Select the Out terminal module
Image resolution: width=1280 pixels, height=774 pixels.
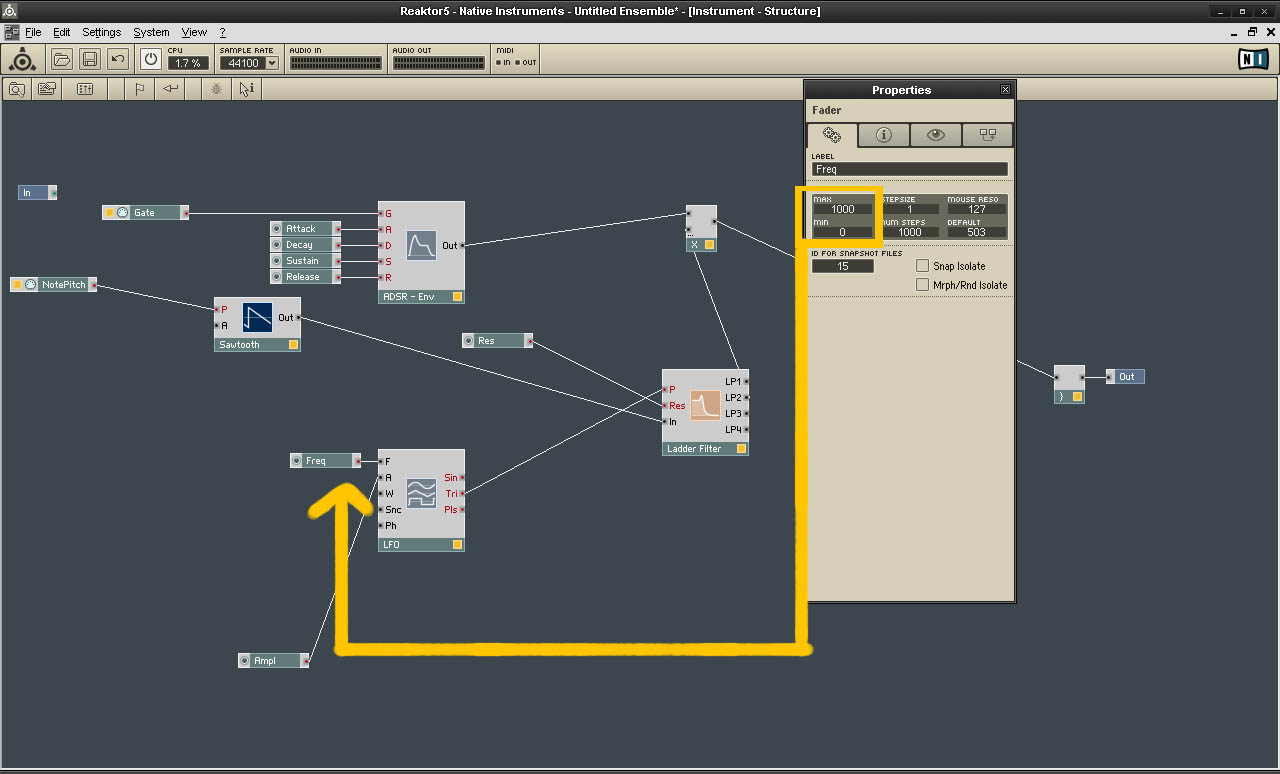point(1125,377)
